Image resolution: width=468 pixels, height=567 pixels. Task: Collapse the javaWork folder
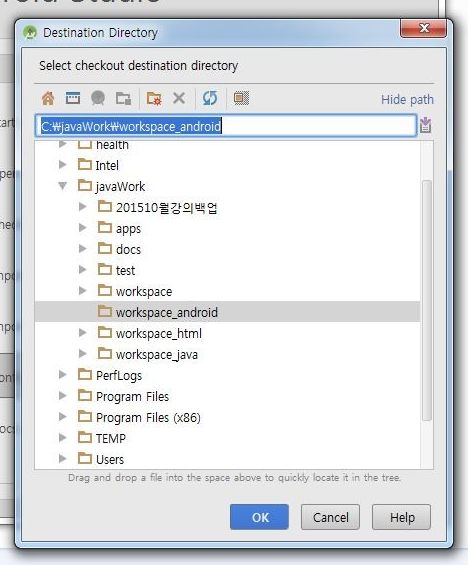[x=63, y=186]
